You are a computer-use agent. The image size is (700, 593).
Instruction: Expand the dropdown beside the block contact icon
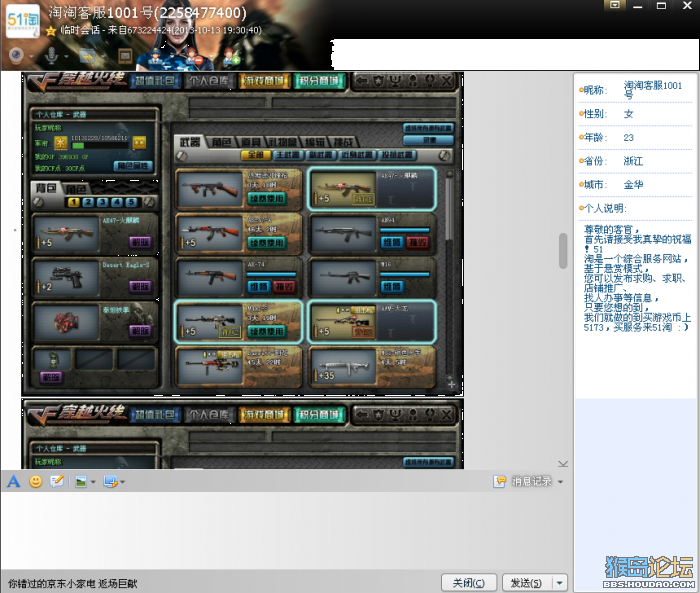(x=210, y=57)
